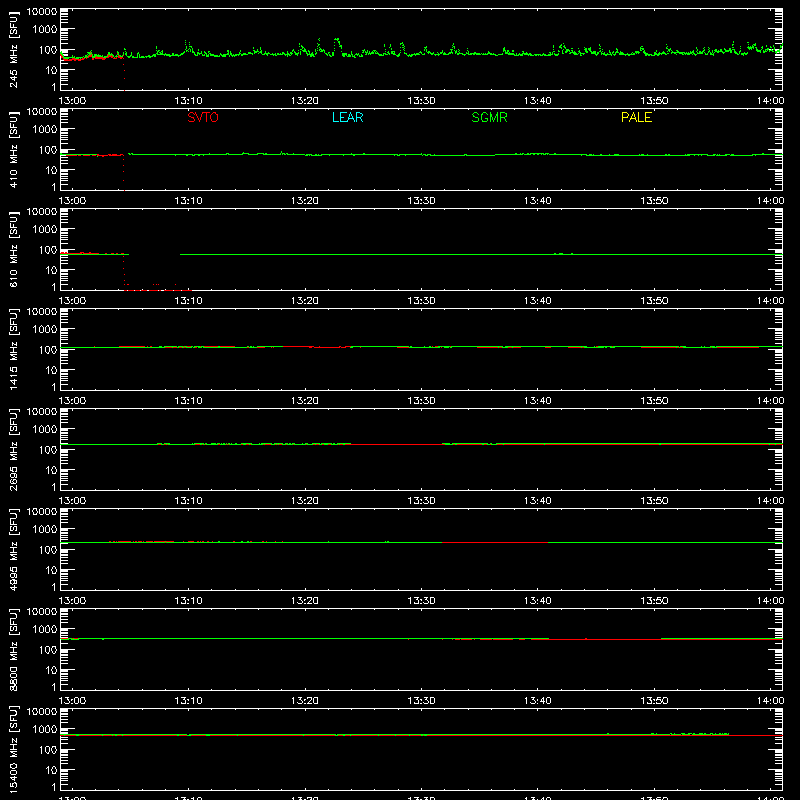Click the 13:20 time label below the 8800 MHz plot
The image size is (800, 800).
point(305,701)
